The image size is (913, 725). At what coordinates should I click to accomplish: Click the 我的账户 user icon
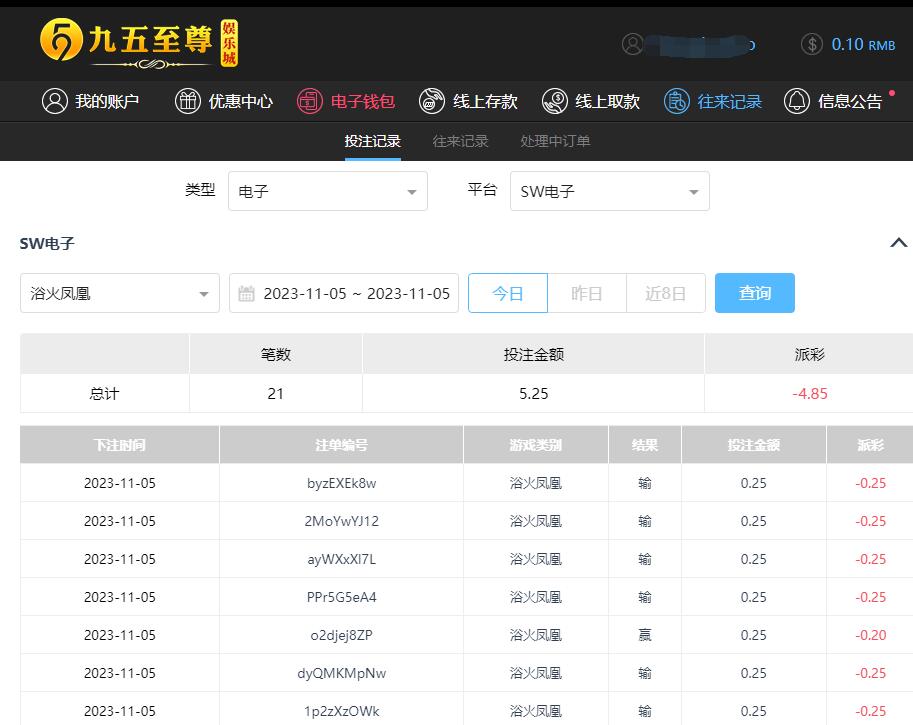(54, 101)
